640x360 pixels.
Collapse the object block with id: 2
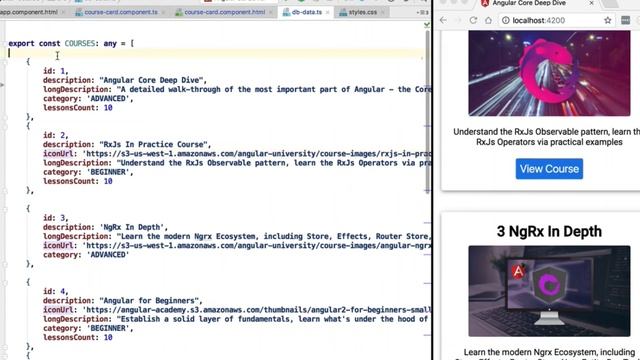click(x=5, y=126)
